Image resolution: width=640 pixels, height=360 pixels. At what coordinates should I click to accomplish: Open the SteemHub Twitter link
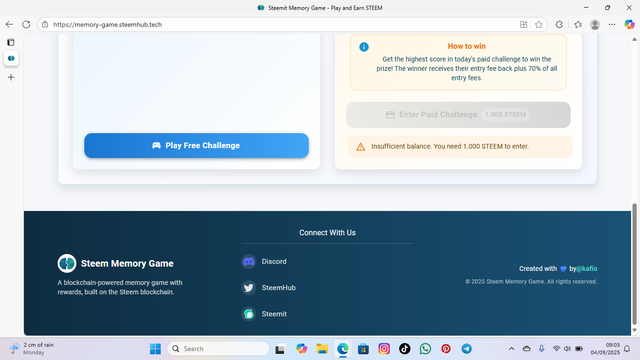pos(278,287)
